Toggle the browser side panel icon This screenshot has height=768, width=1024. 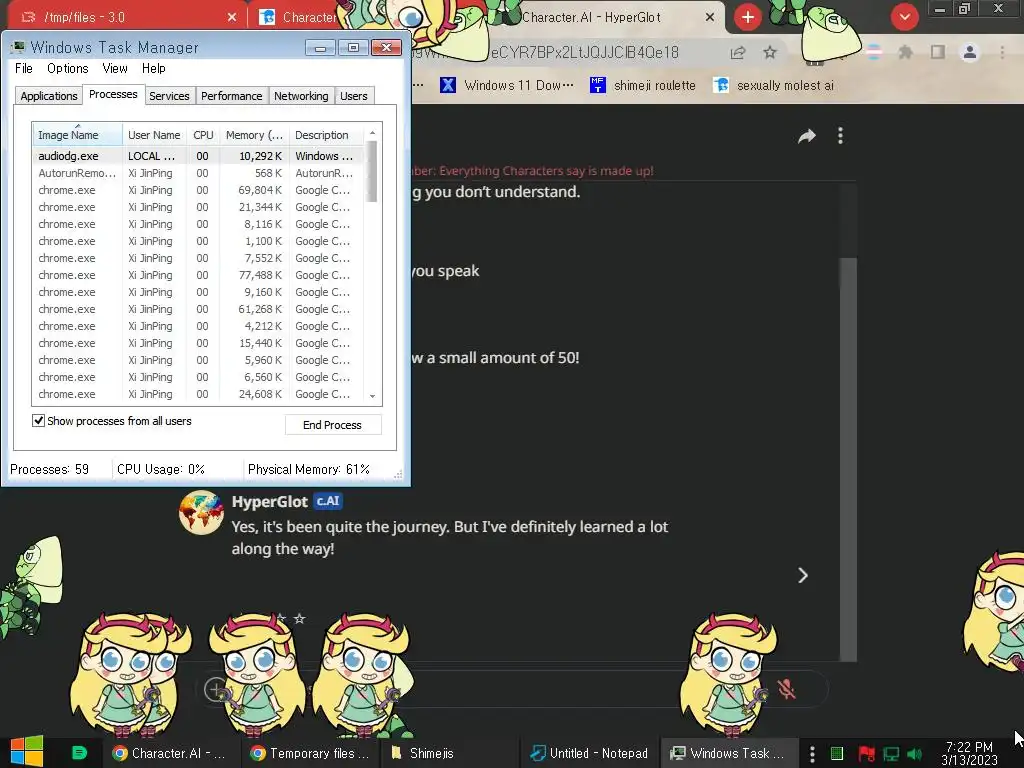coord(938,52)
